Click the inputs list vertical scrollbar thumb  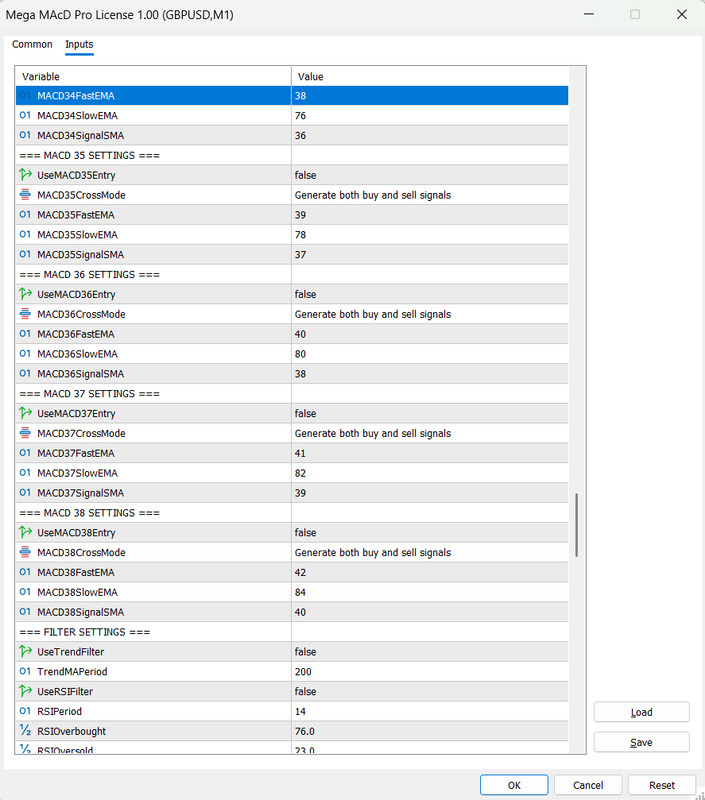coord(577,524)
